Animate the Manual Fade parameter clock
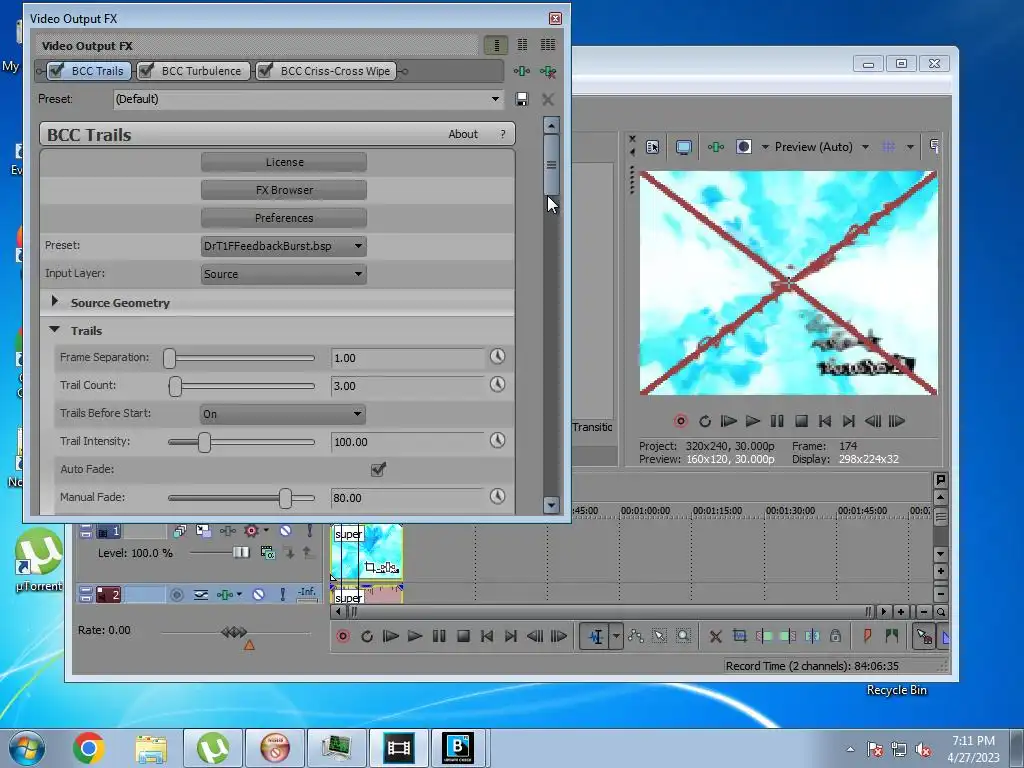1024x768 pixels. [x=498, y=497]
